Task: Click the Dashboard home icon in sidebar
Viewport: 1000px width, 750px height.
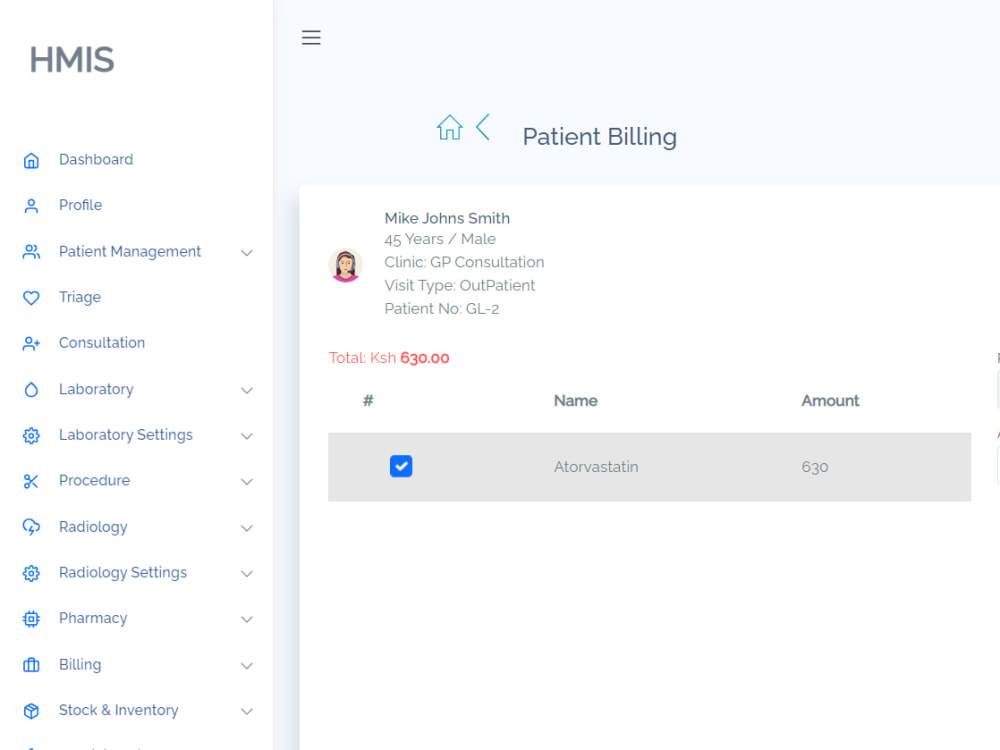Action: [31, 161]
